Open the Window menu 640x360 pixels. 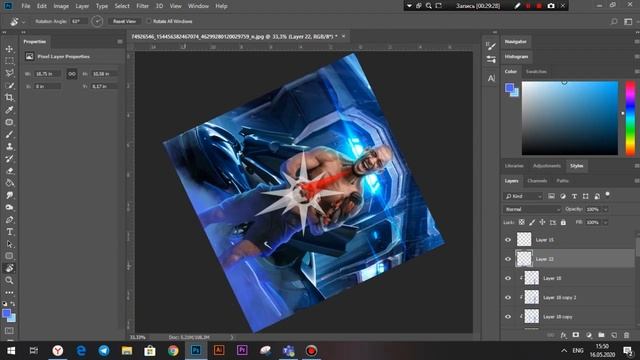coord(198,6)
